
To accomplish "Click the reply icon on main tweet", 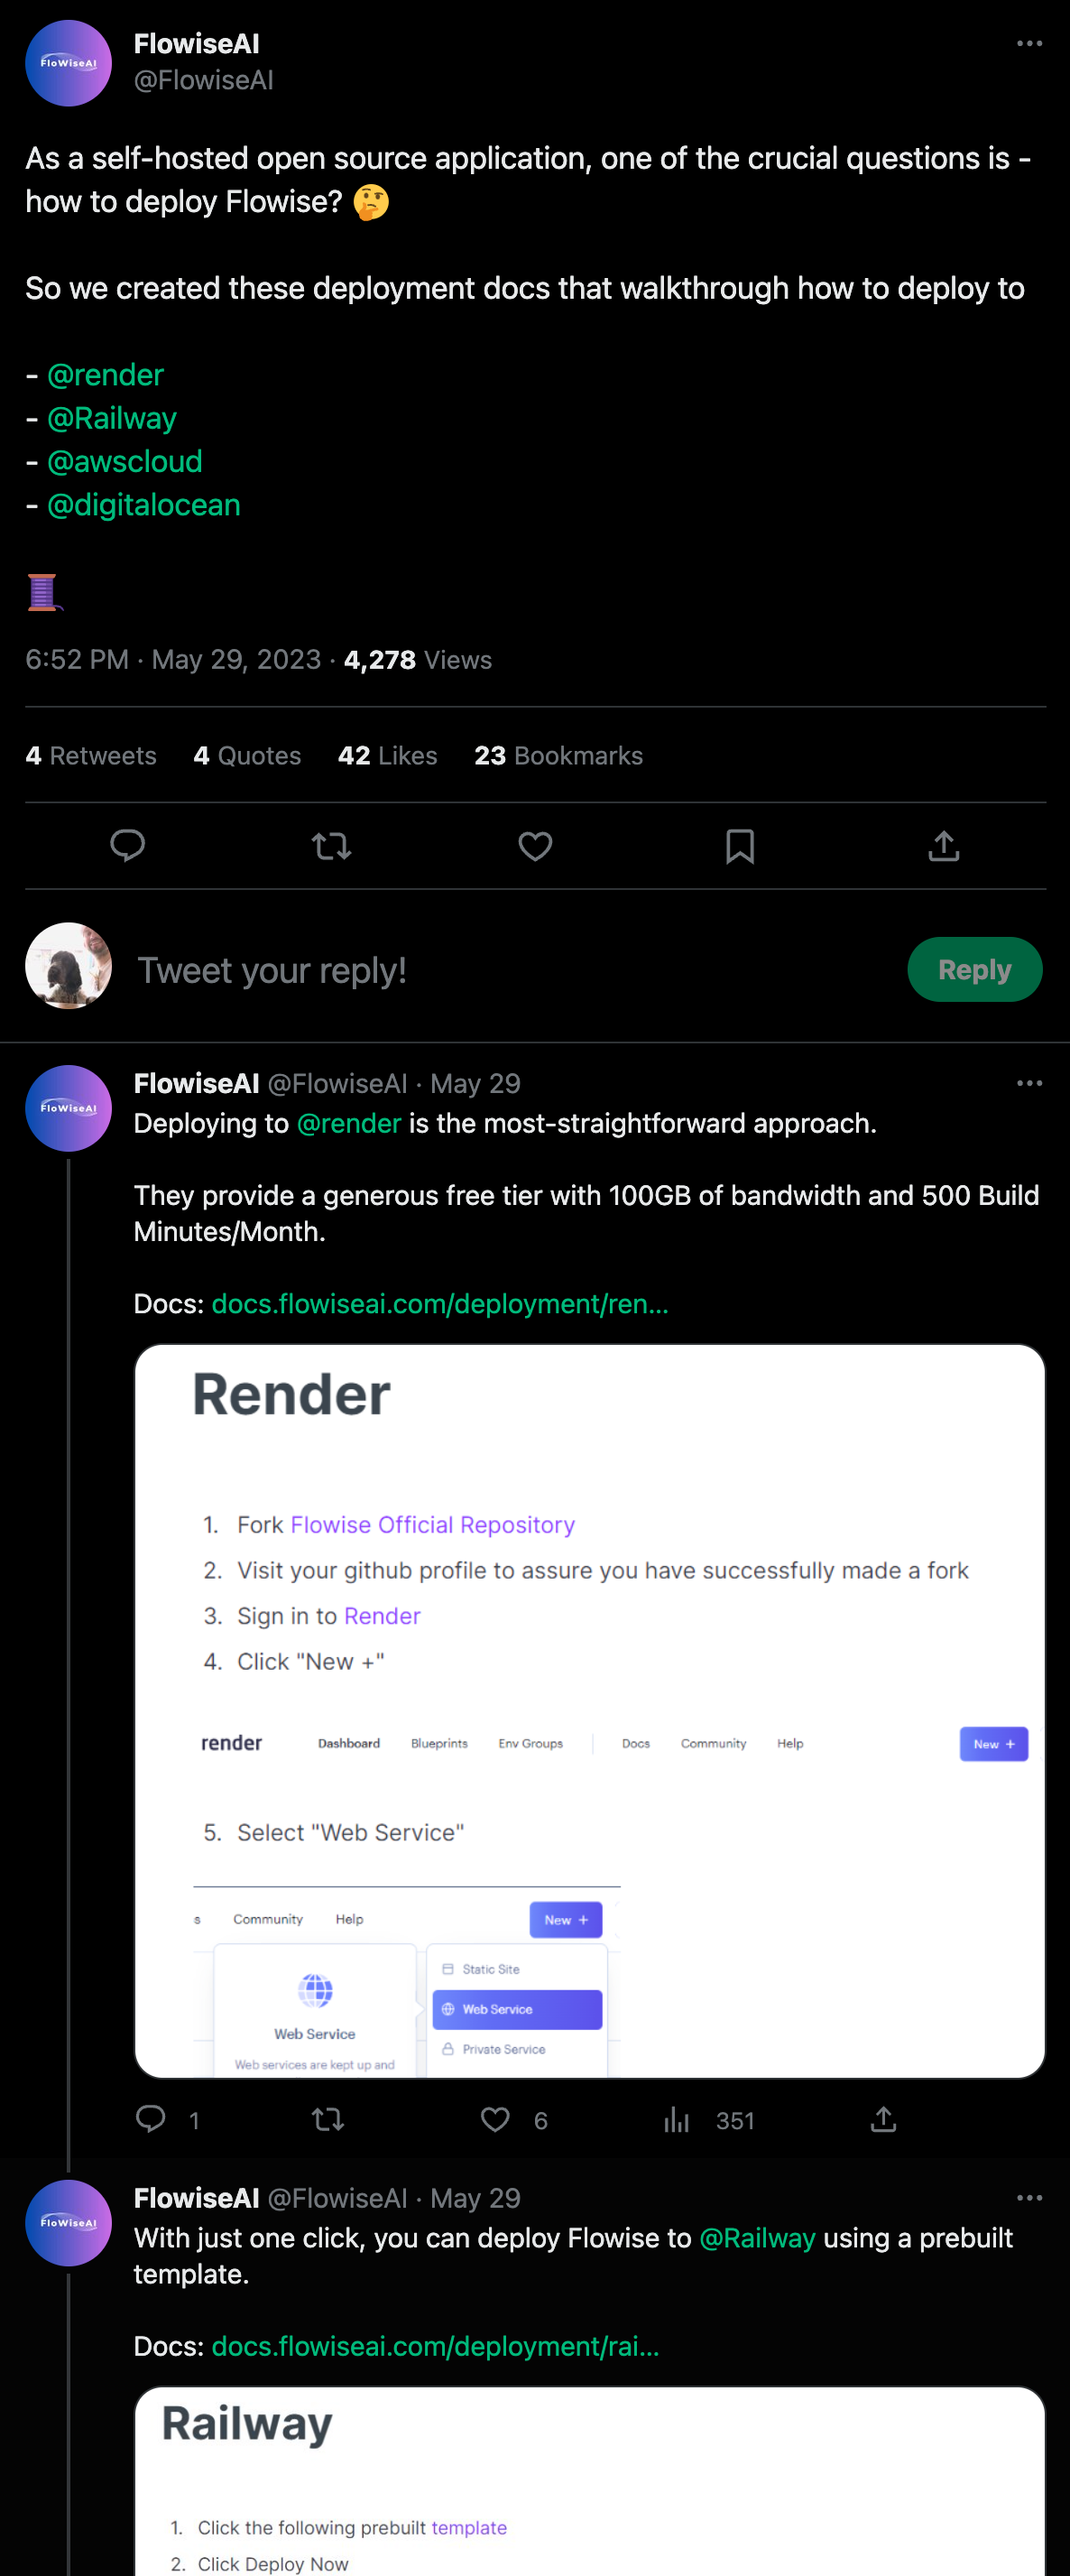I will click(127, 846).
